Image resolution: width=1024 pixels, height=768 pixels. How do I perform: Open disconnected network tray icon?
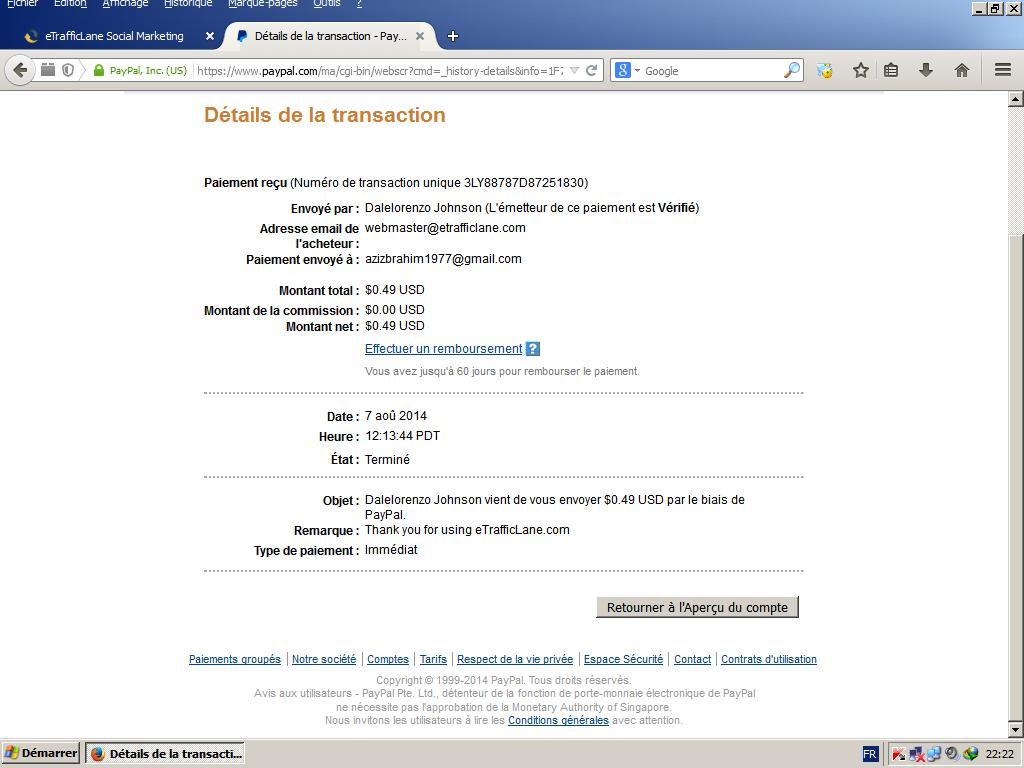point(916,754)
